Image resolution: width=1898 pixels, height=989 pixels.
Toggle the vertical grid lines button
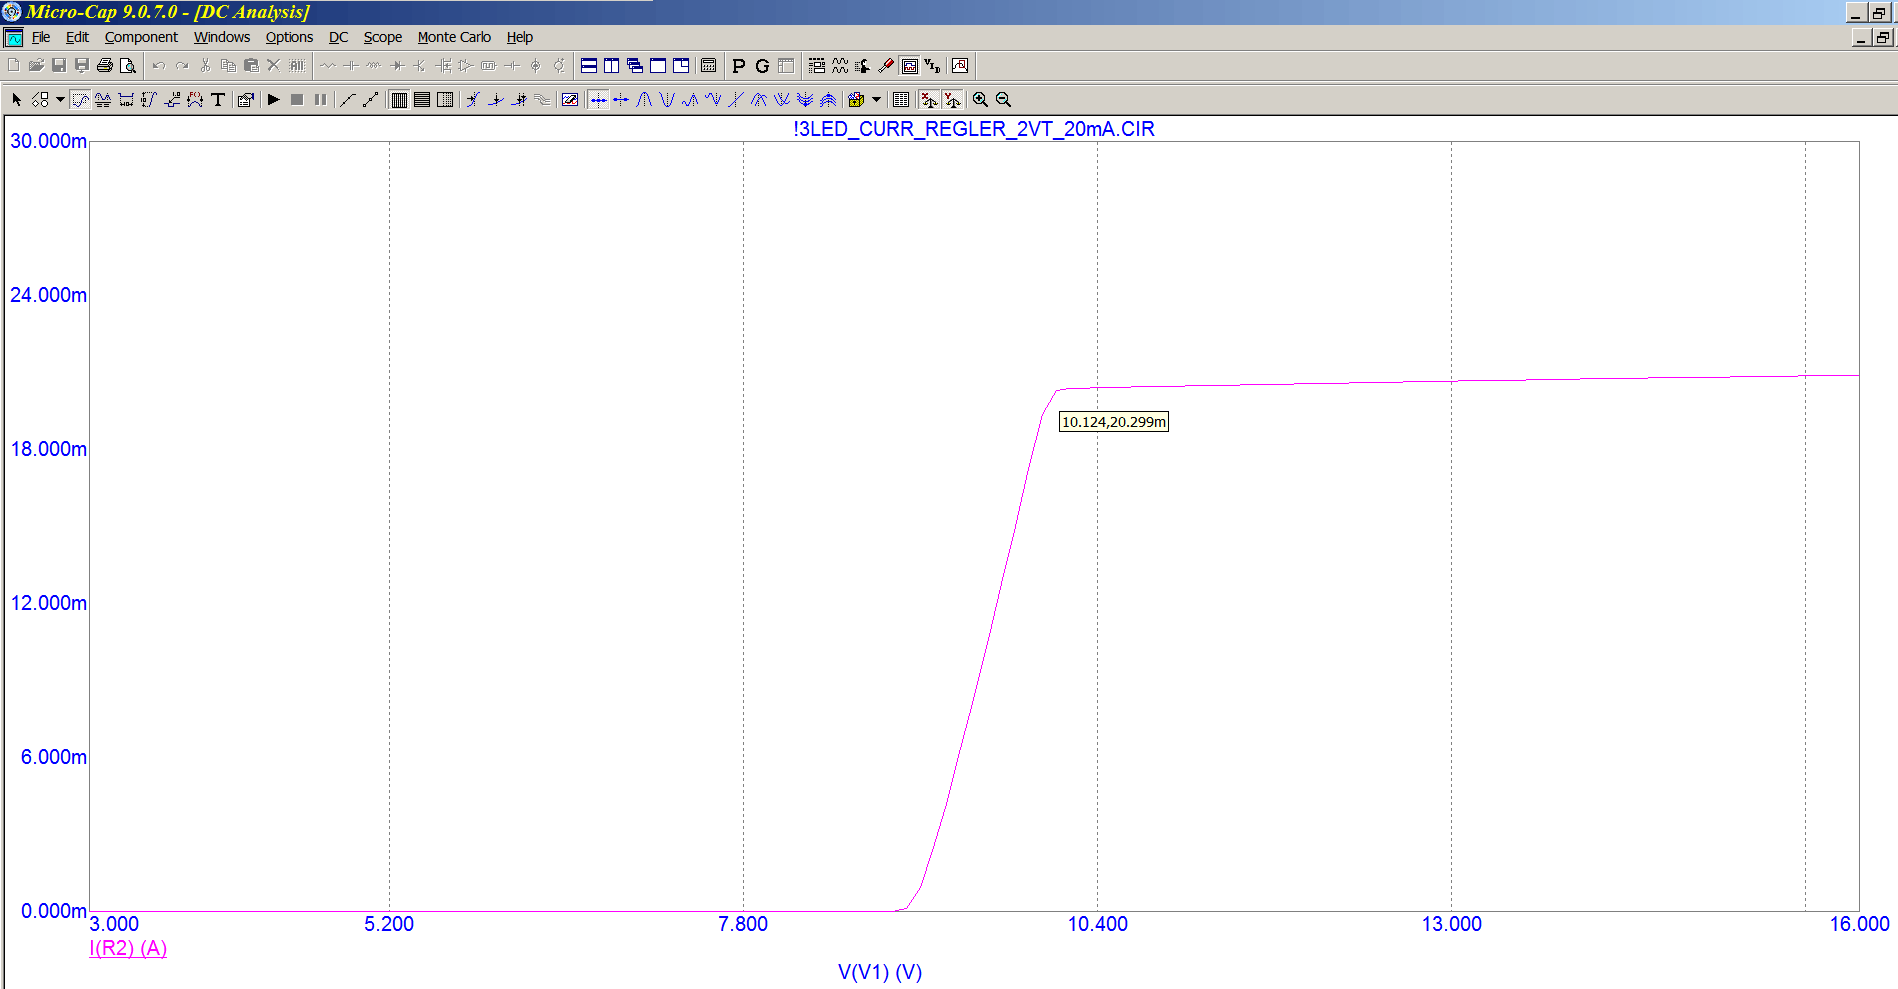tap(398, 100)
